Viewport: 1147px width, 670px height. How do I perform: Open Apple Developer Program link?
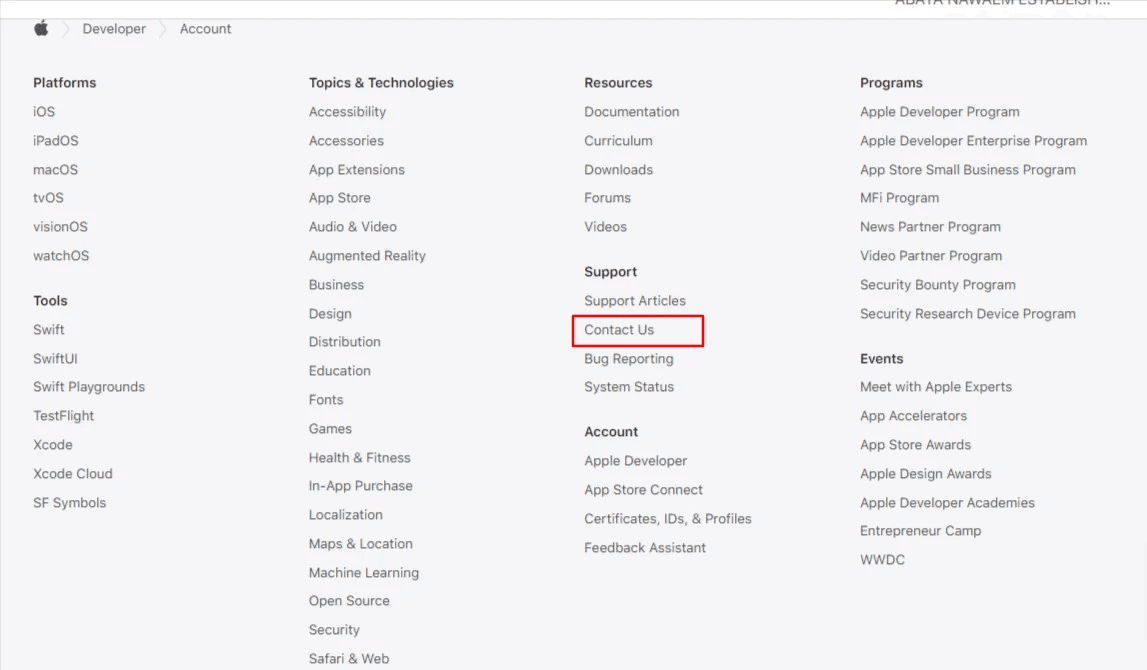[940, 112]
